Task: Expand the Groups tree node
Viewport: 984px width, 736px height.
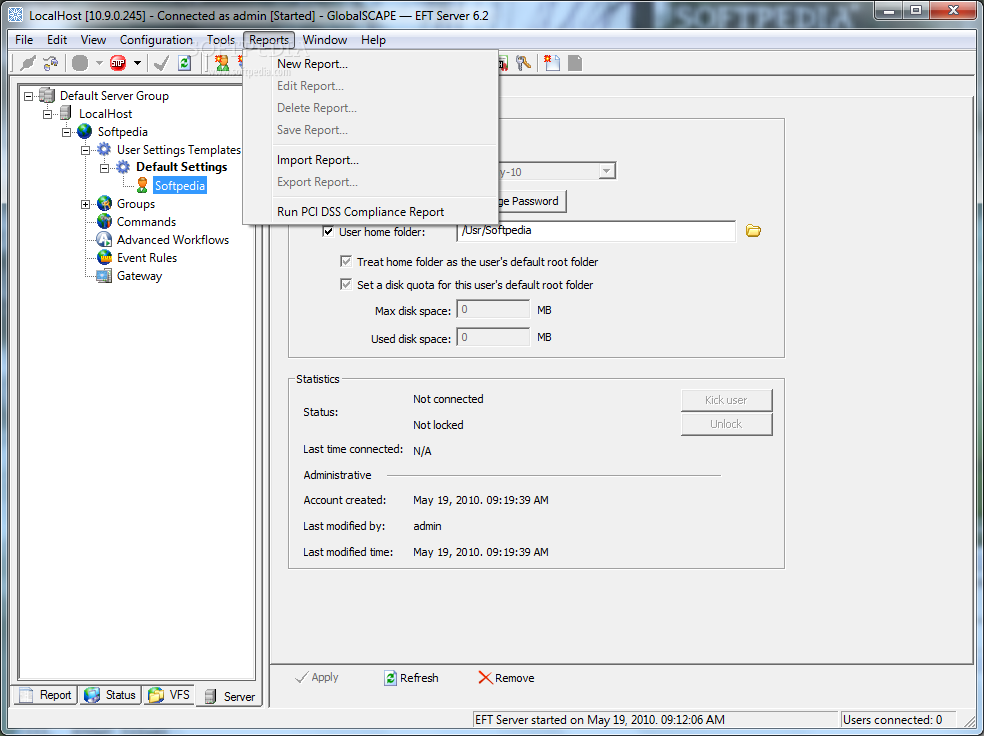Action: (x=86, y=205)
